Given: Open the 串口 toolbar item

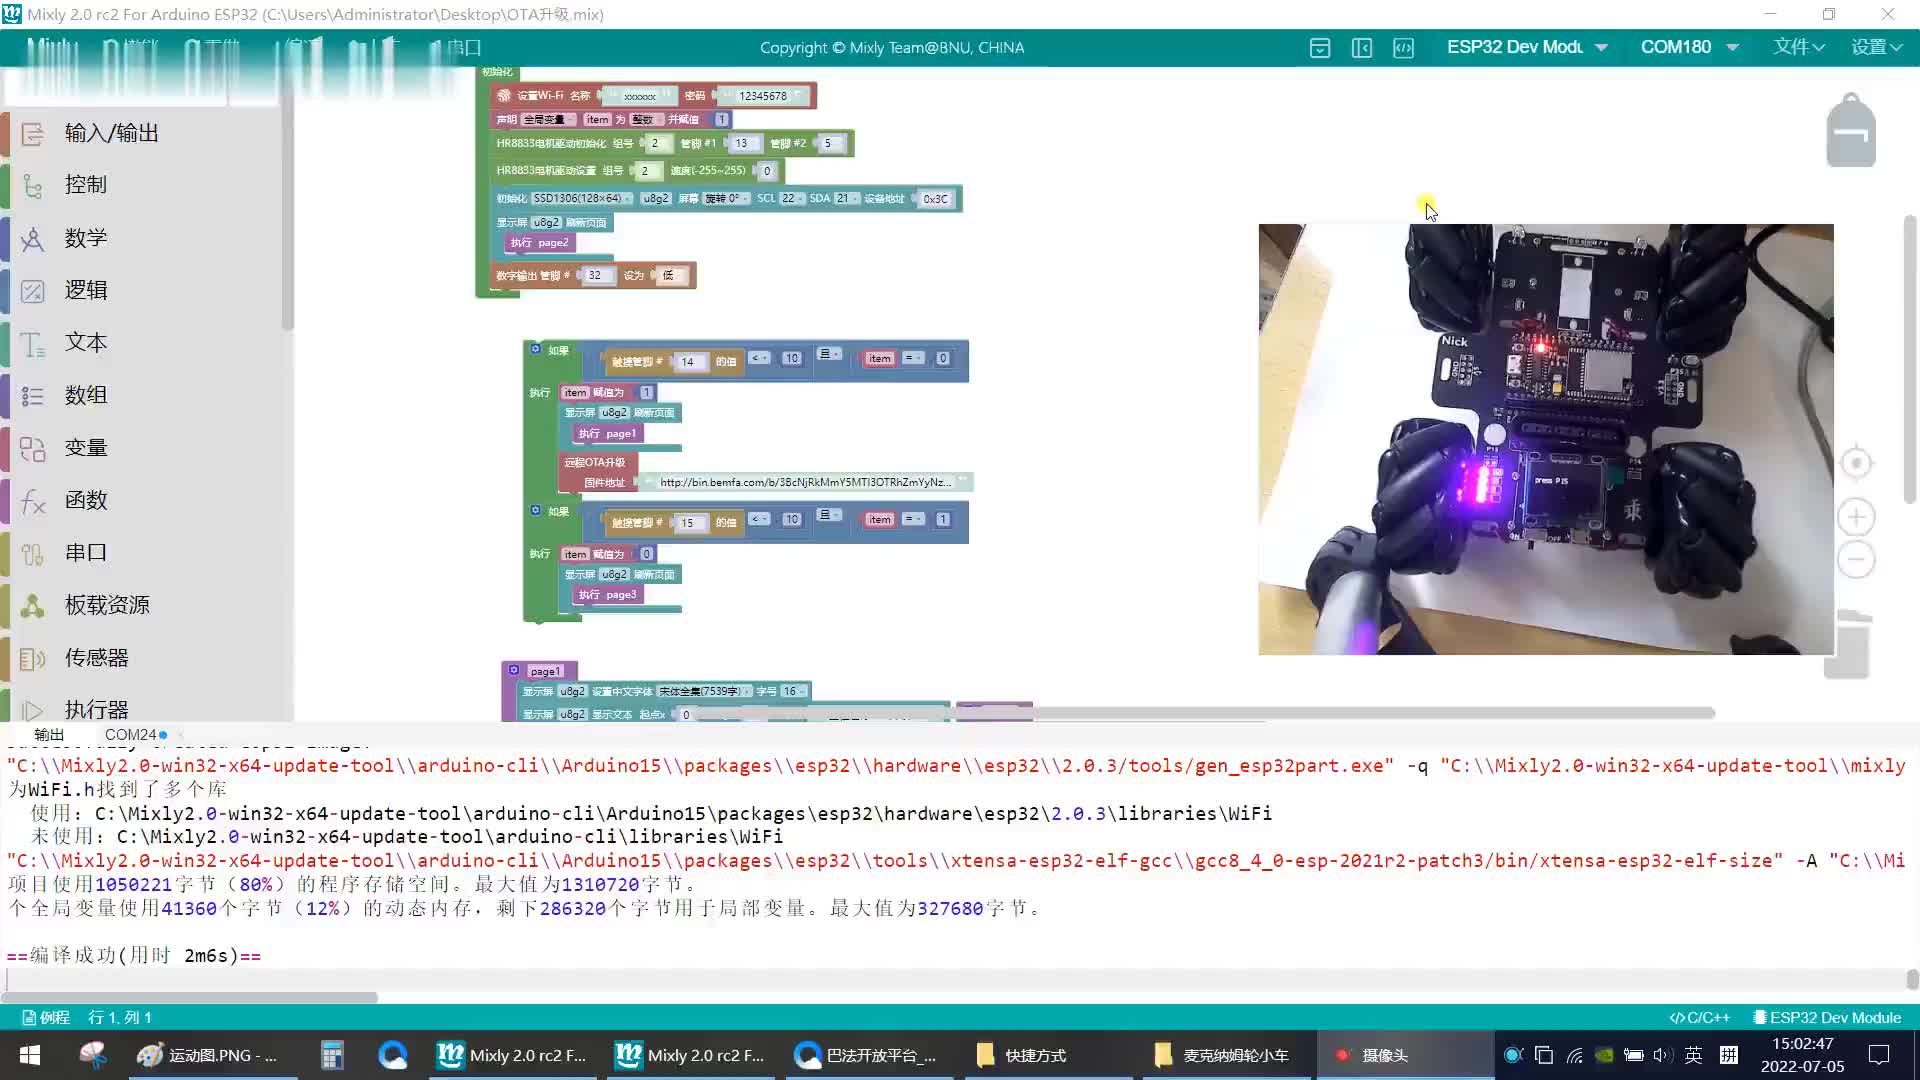Looking at the screenshot, I should 456,47.
